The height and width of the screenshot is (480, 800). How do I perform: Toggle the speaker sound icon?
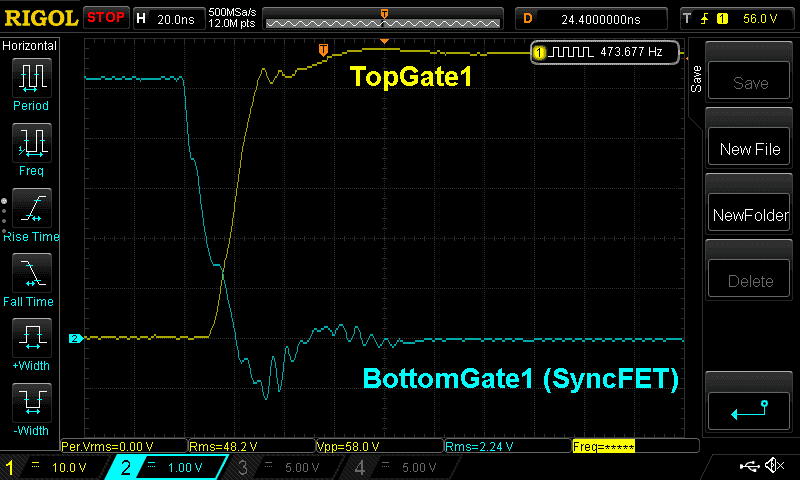point(773,466)
